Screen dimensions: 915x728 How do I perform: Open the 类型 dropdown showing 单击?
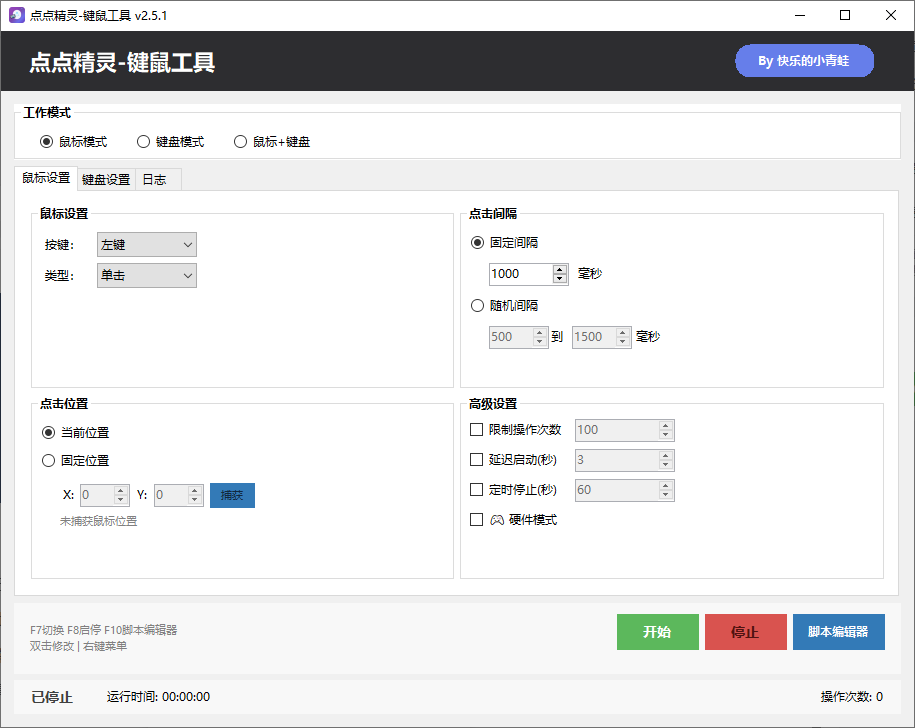(146, 275)
